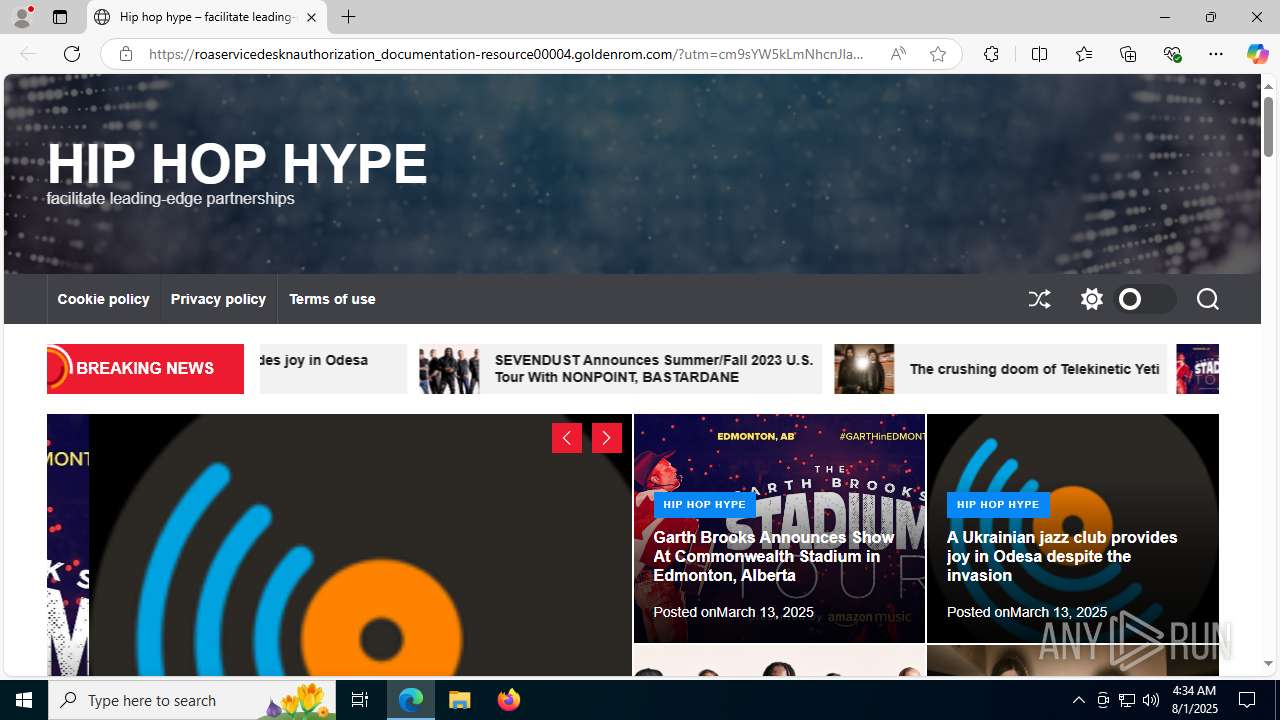Click jazz club post date March 13, 2025
This screenshot has height=720, width=1280.
1058,612
